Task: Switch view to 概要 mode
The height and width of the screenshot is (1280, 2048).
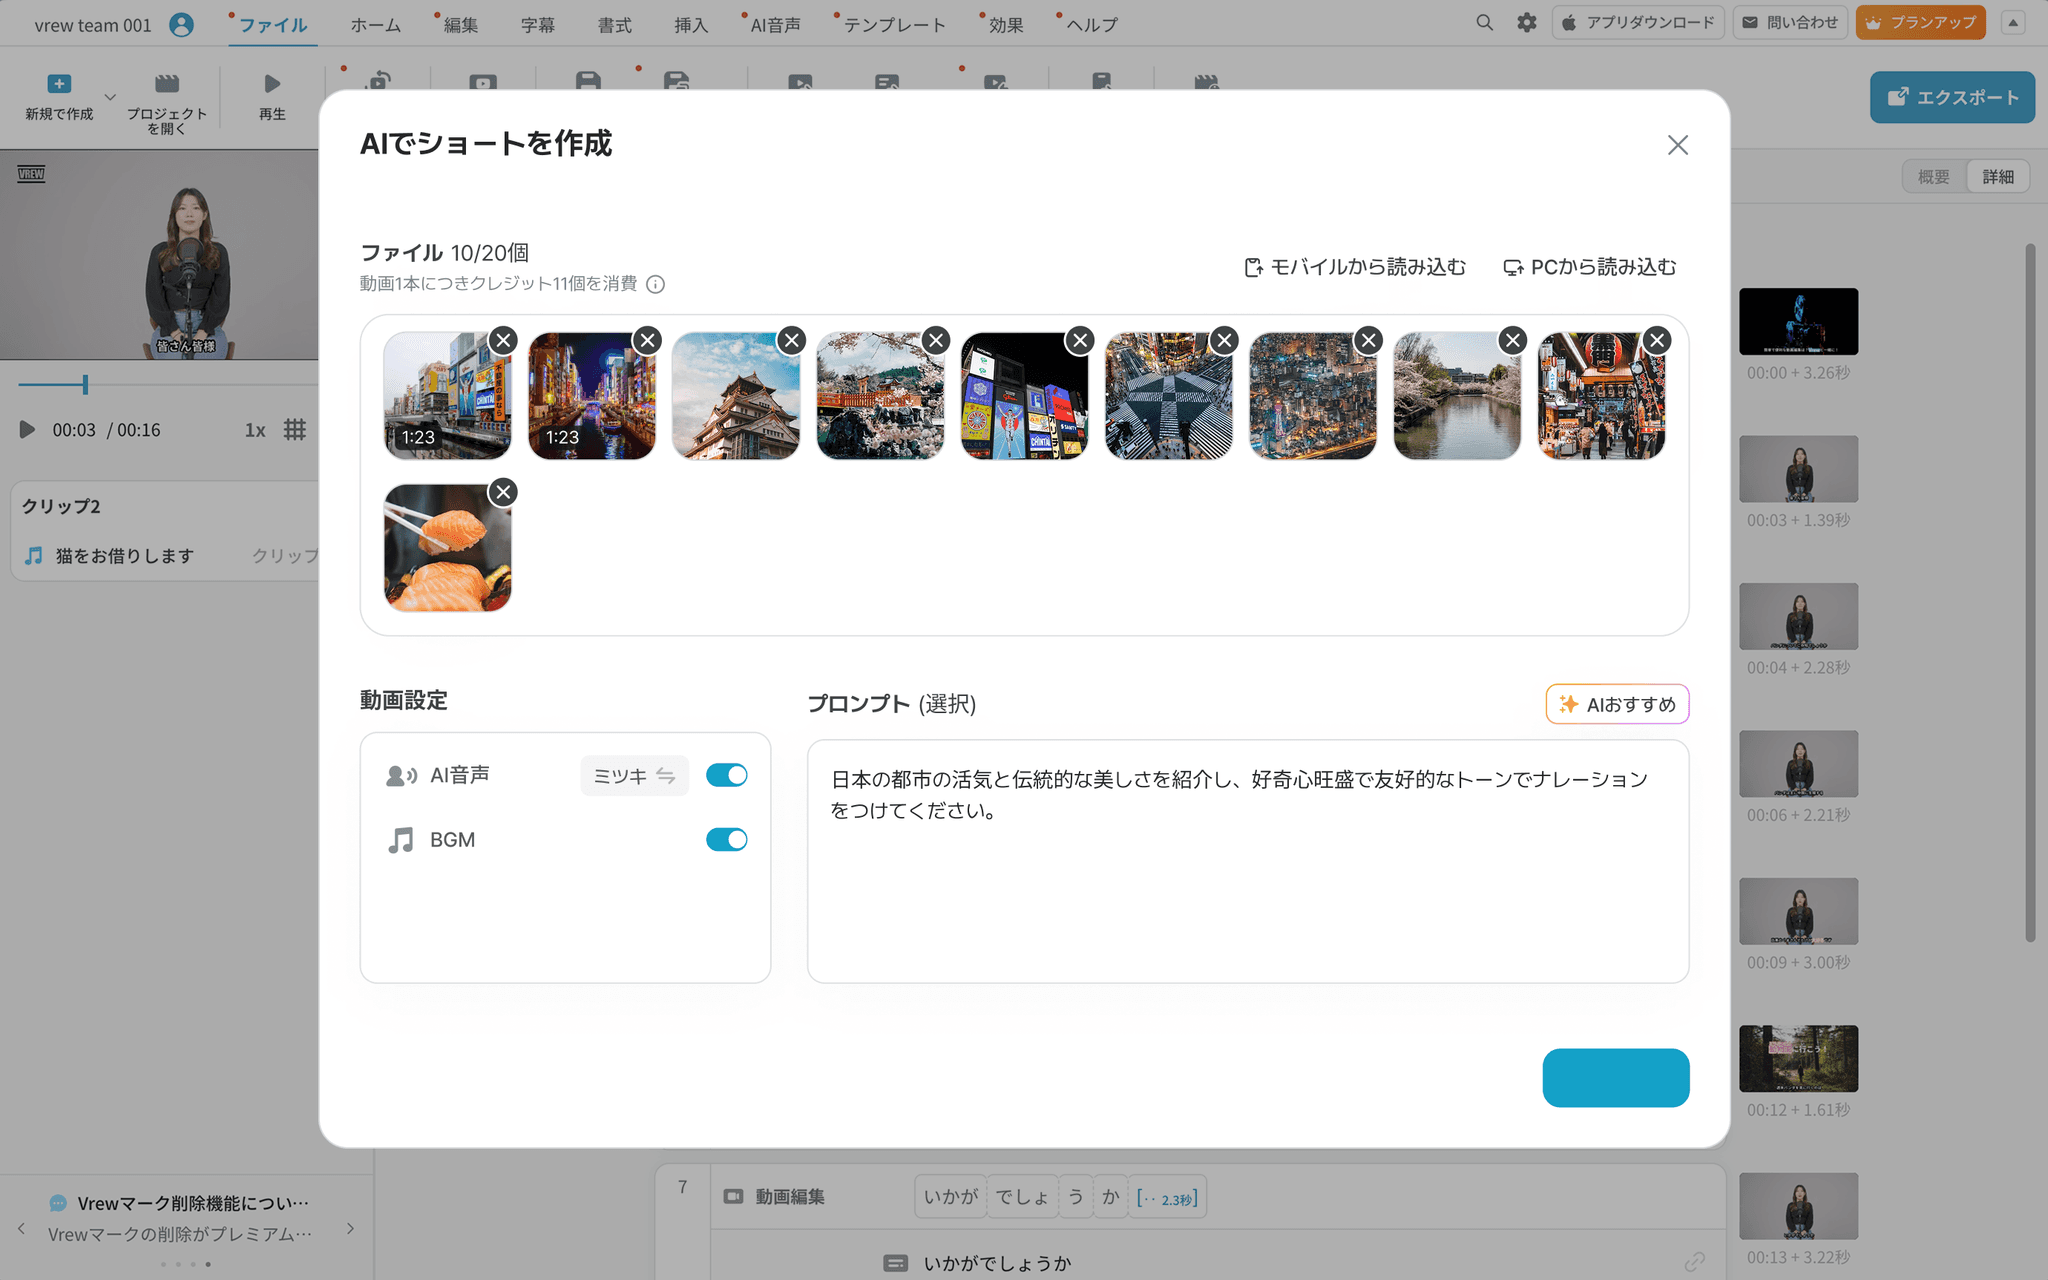Action: coord(1933,176)
